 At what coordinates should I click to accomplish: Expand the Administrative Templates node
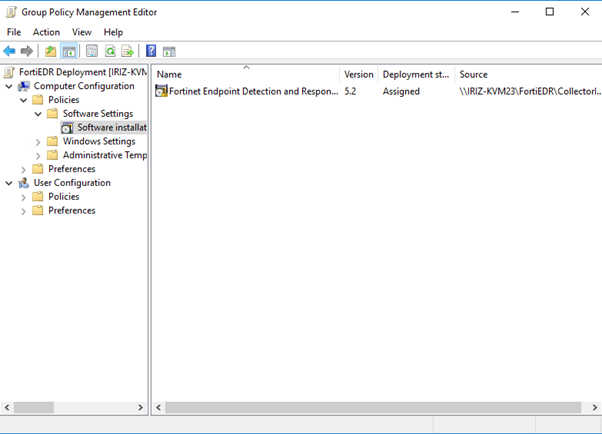38,156
